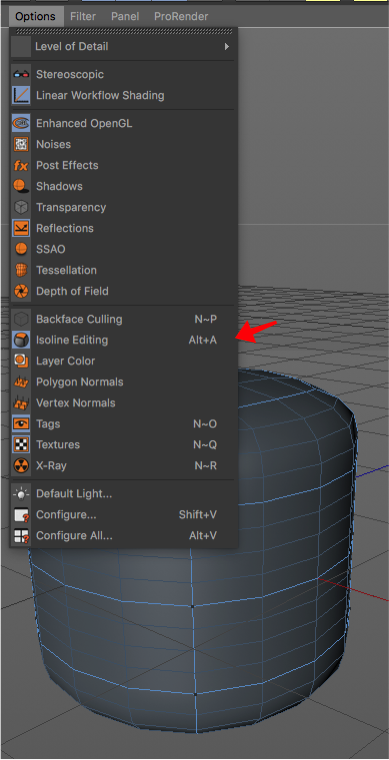Open Configure... viewport settings

click(x=124, y=515)
